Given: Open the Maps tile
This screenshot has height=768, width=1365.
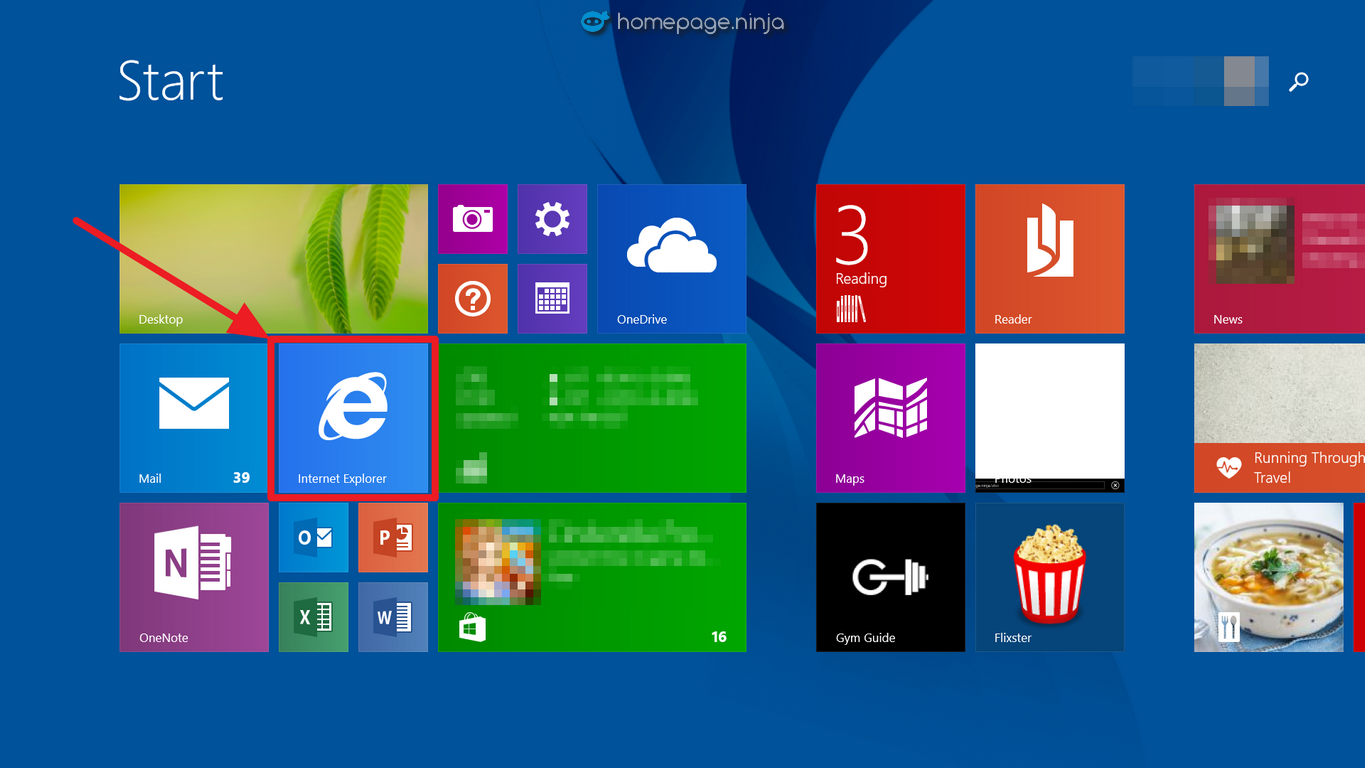Looking at the screenshot, I should click(x=891, y=418).
